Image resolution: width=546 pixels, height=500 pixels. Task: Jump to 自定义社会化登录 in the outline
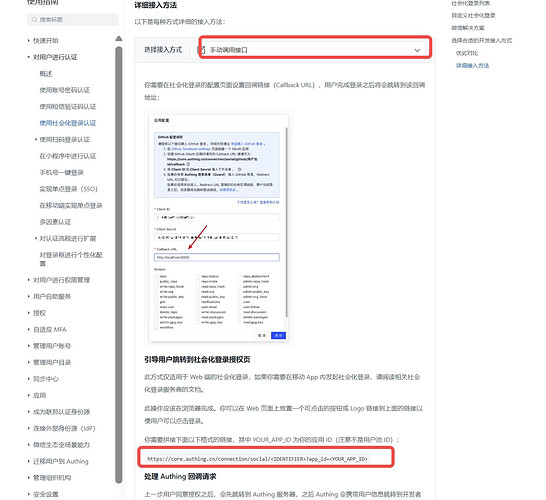(473, 15)
